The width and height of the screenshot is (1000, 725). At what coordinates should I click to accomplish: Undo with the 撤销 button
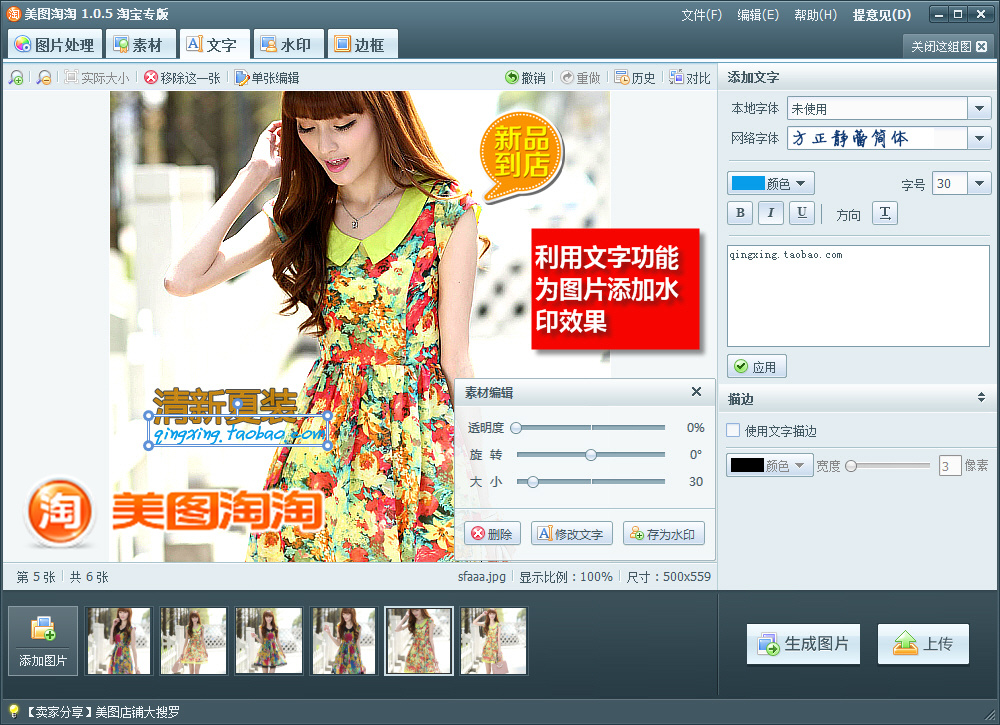pyautogui.click(x=526, y=78)
